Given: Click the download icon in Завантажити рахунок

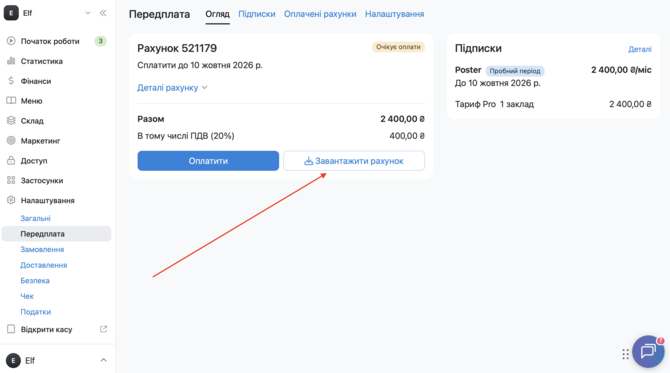Looking at the screenshot, I should click(309, 161).
